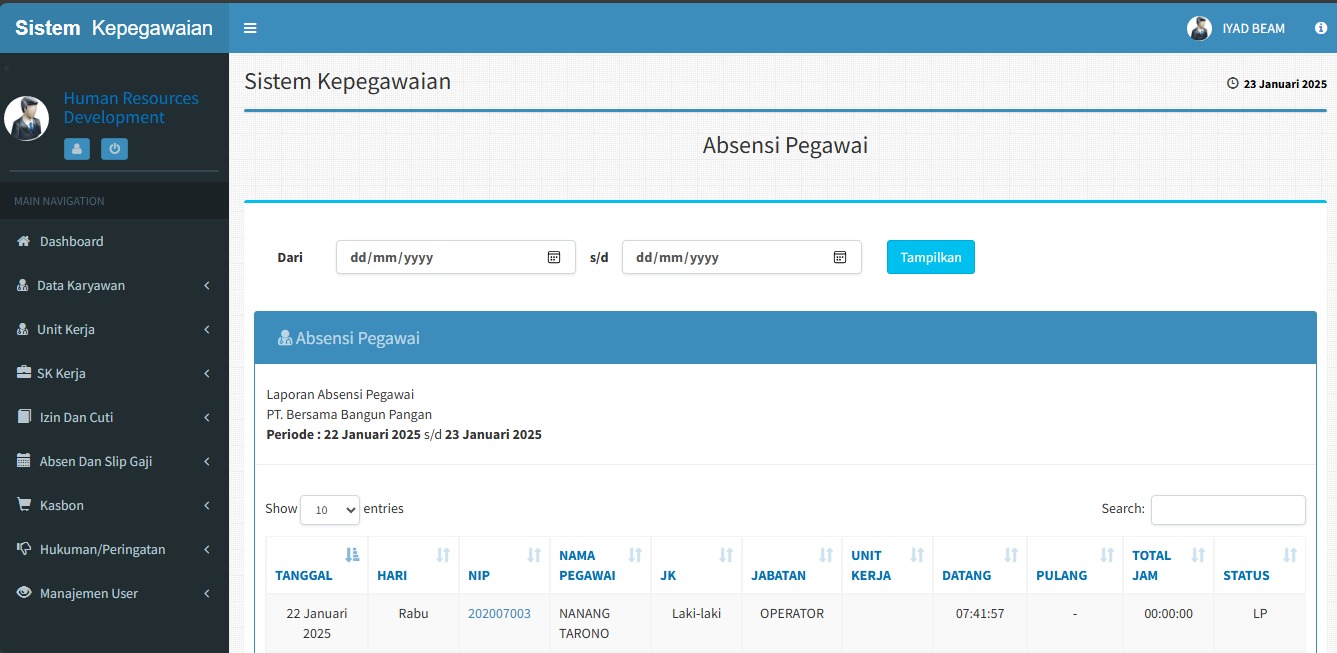Open IYAD BEAM user account menu
This screenshot has height=653, width=1337.
1236,28
